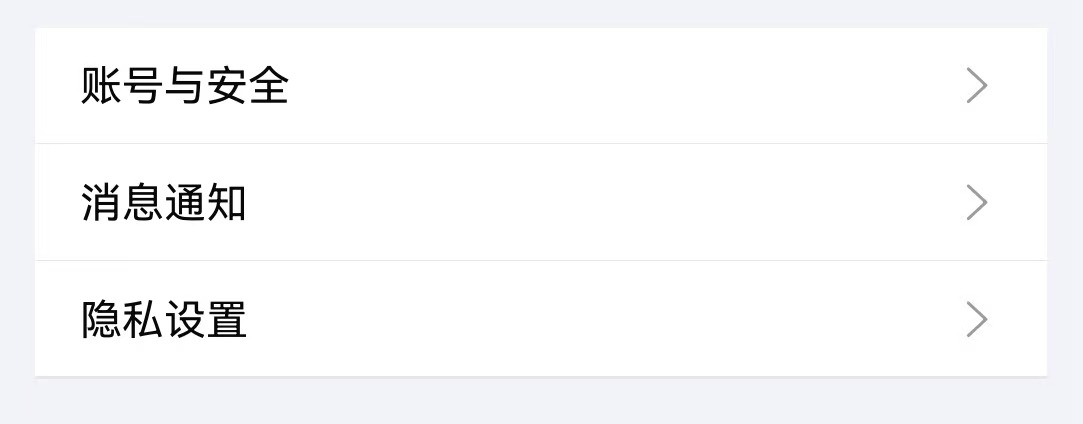Expand account and security via right arrow
The width and height of the screenshot is (1083, 424).
click(x=977, y=86)
